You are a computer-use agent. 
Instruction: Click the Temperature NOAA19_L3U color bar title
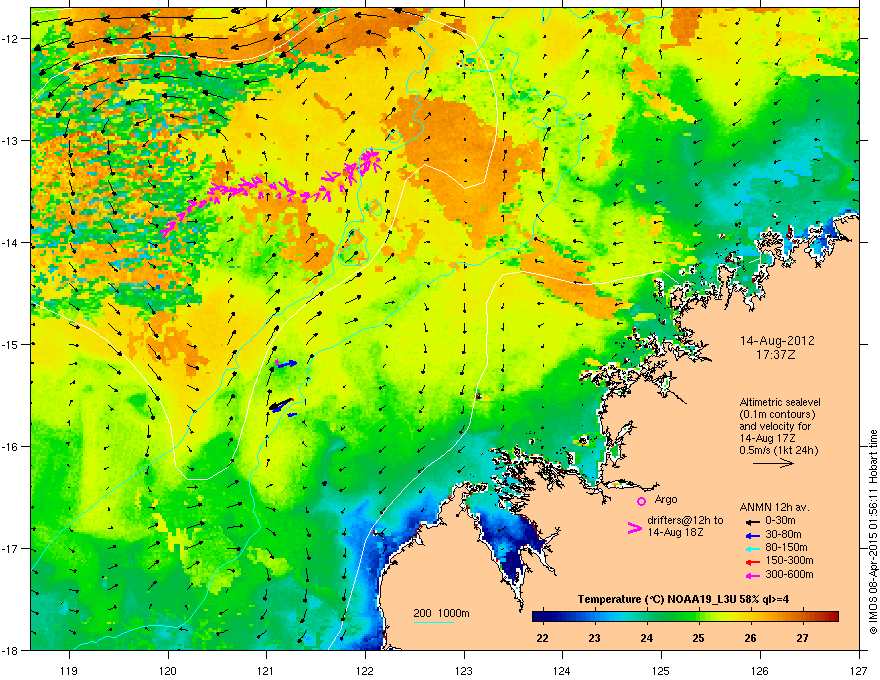(x=683, y=599)
